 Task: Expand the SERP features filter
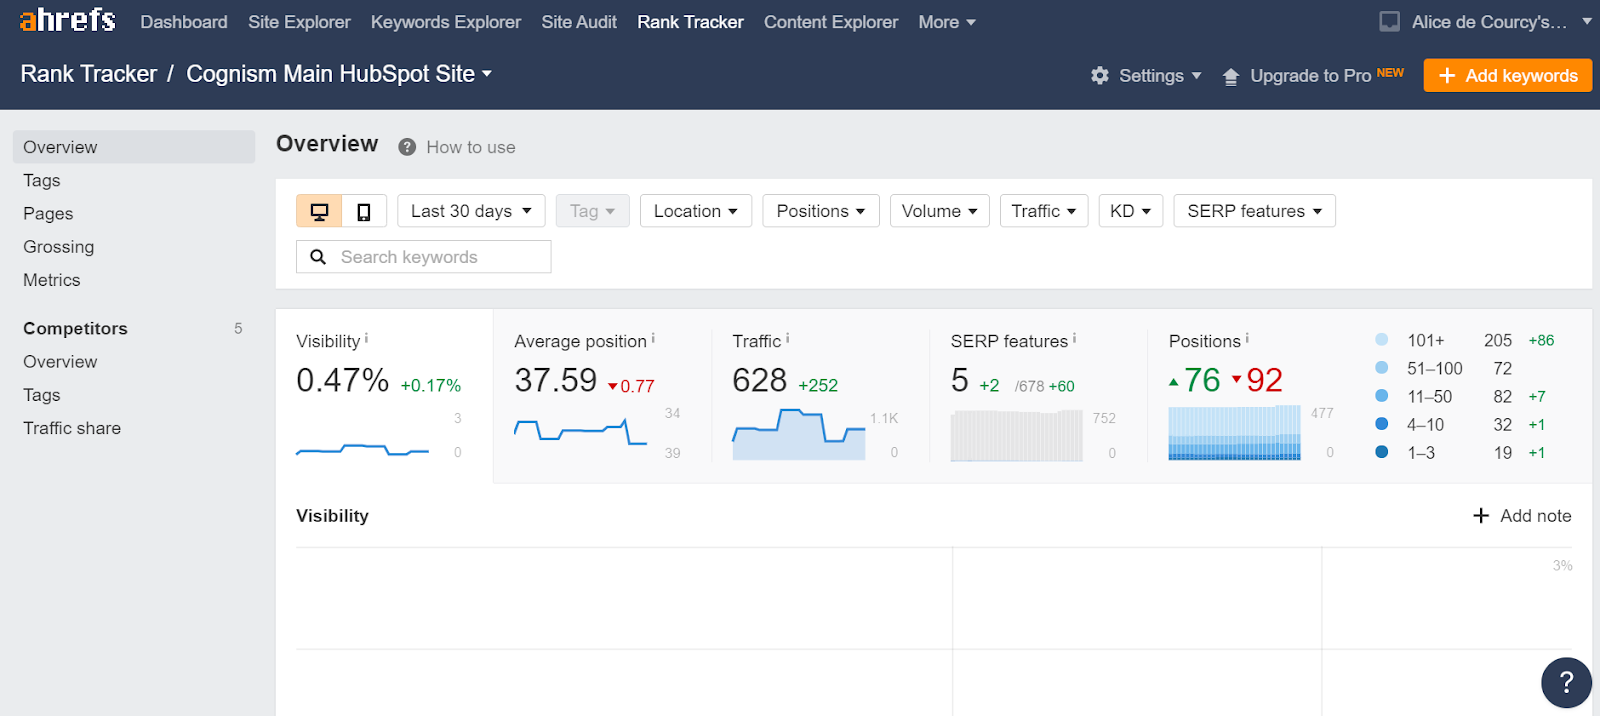(1254, 211)
